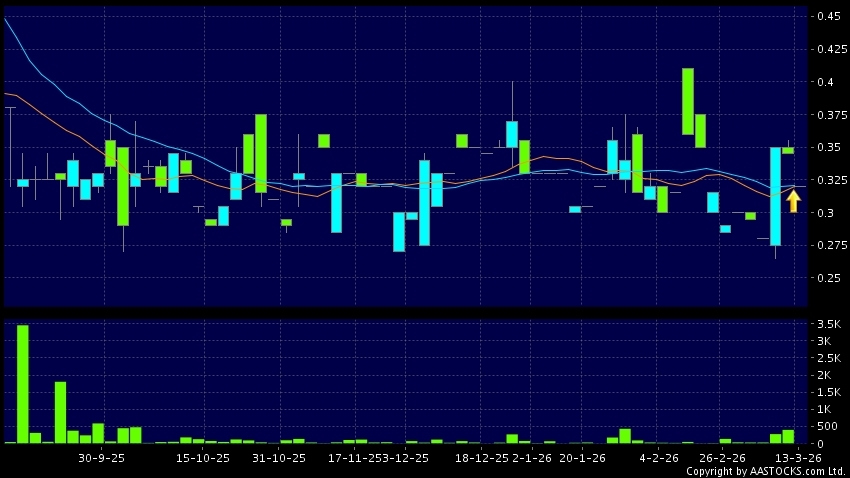The image size is (850, 478).
Task: Click the 1.5K volume axis label
Action: (x=829, y=391)
